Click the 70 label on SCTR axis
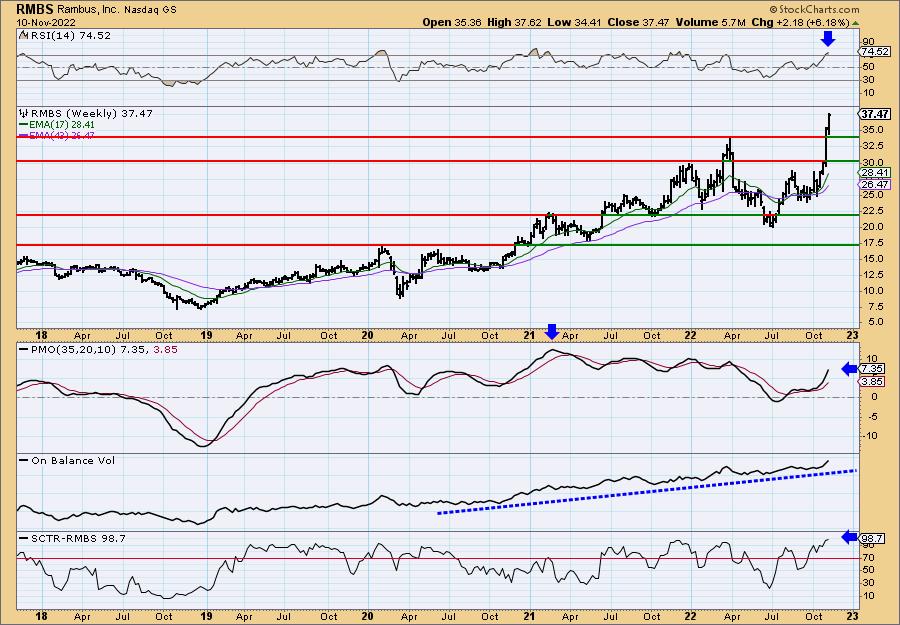This screenshot has height=625, width=900. tap(868, 557)
